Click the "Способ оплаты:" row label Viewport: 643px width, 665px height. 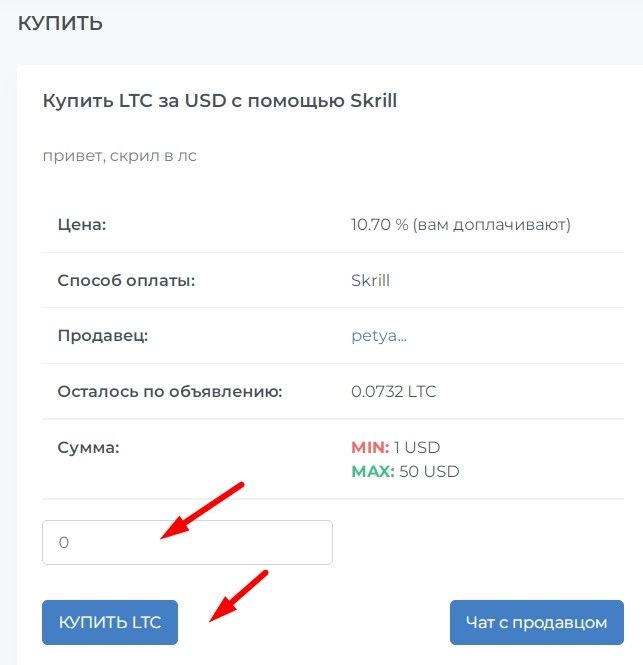coord(126,280)
